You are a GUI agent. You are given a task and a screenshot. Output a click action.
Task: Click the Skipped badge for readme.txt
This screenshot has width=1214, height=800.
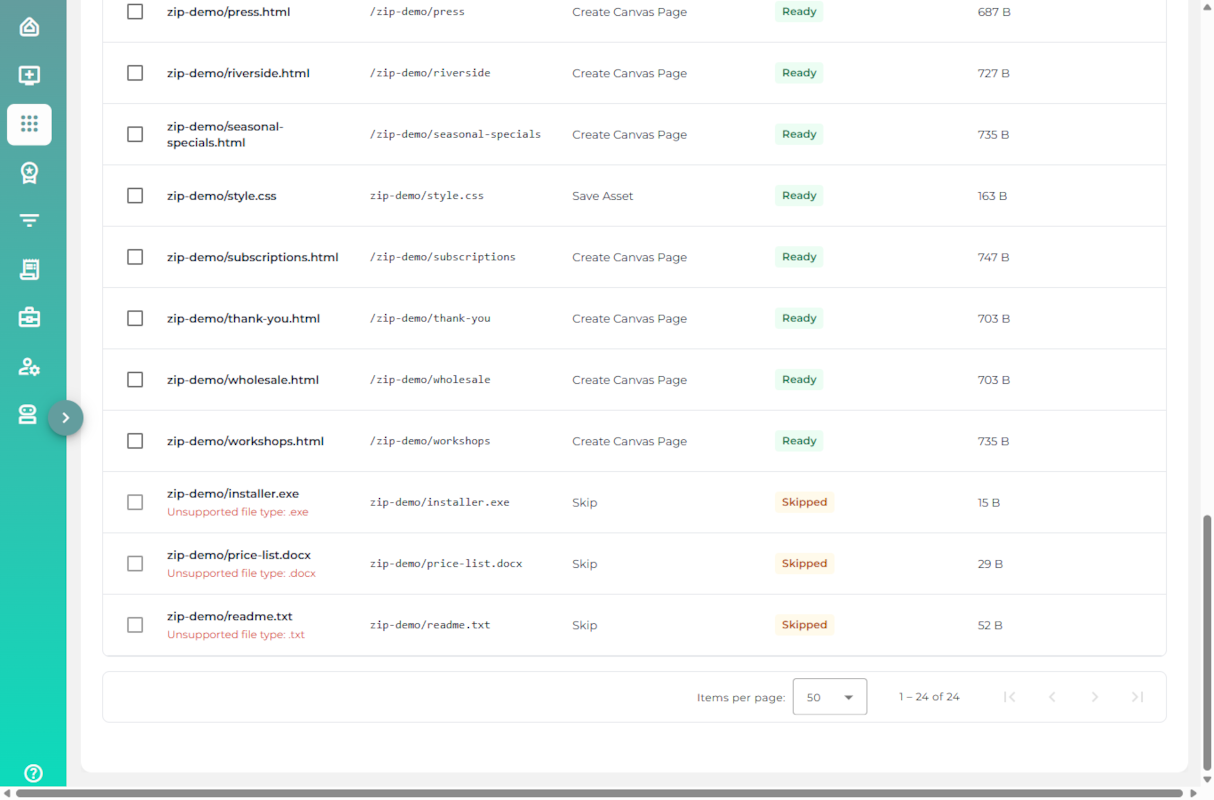pyautogui.click(x=805, y=625)
